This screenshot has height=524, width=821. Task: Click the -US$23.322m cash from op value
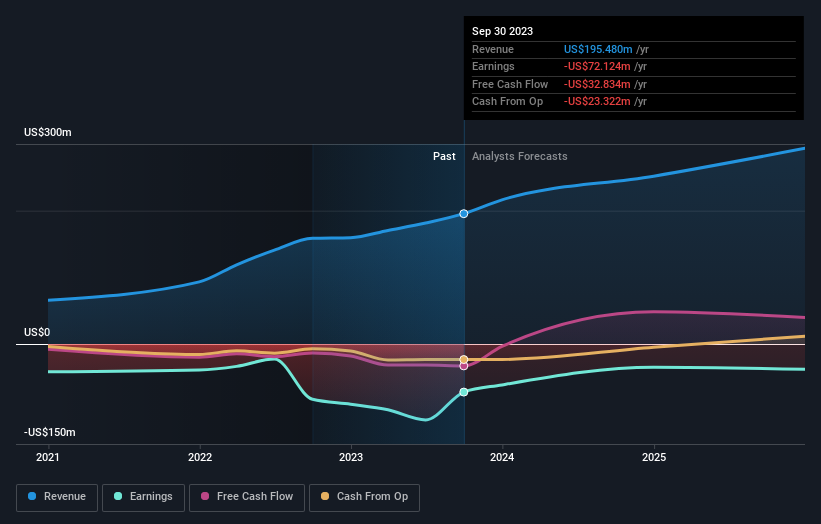597,102
